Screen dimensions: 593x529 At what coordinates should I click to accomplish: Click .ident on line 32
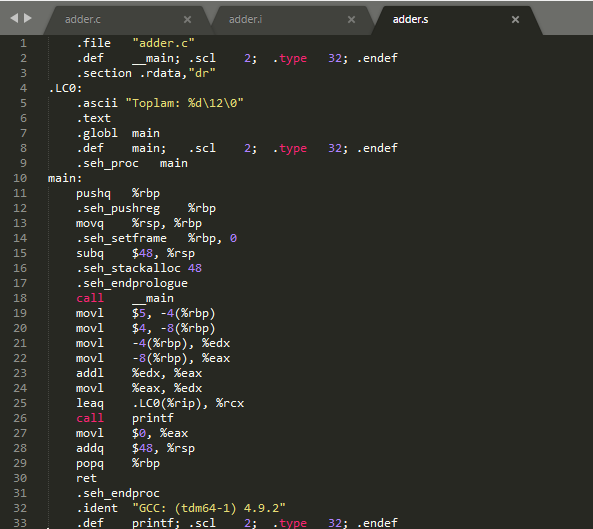coord(97,508)
